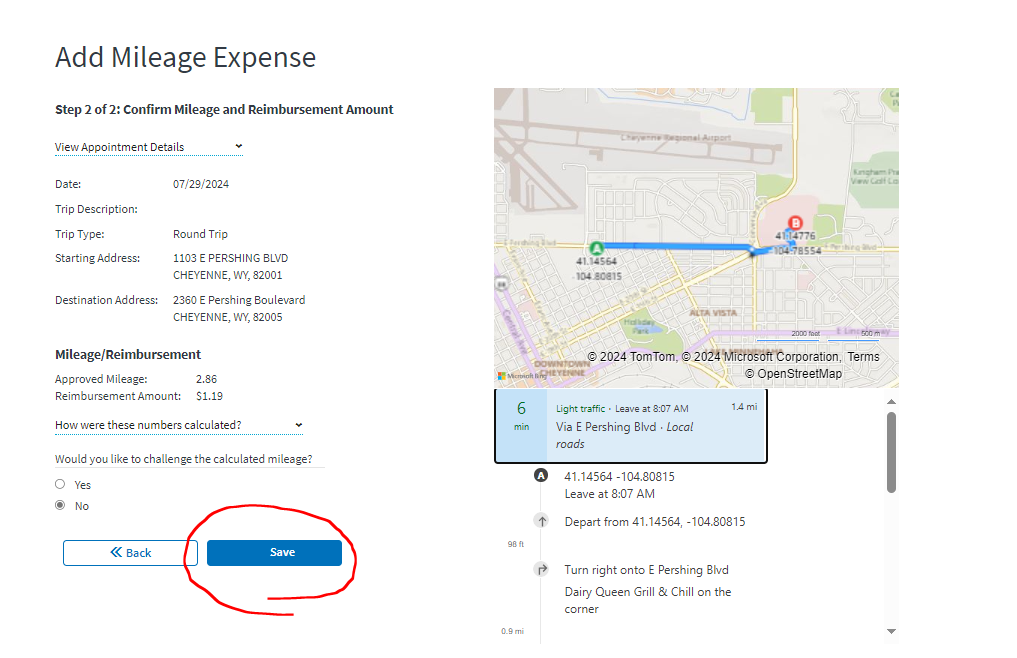This screenshot has width=1017, height=658.
Task: Click the Microsoft Bing logo on map
Action: click(520, 376)
